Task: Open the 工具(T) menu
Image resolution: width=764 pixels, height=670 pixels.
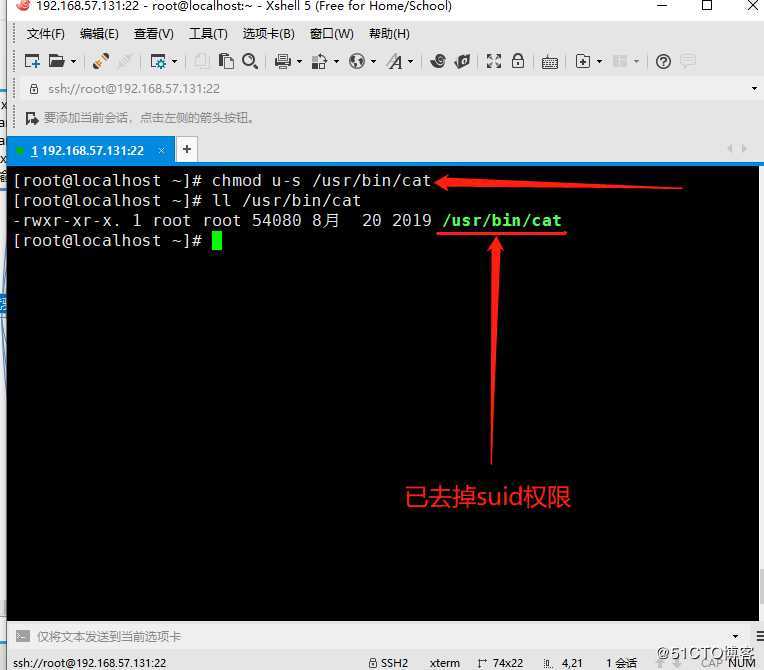Action: (x=208, y=34)
